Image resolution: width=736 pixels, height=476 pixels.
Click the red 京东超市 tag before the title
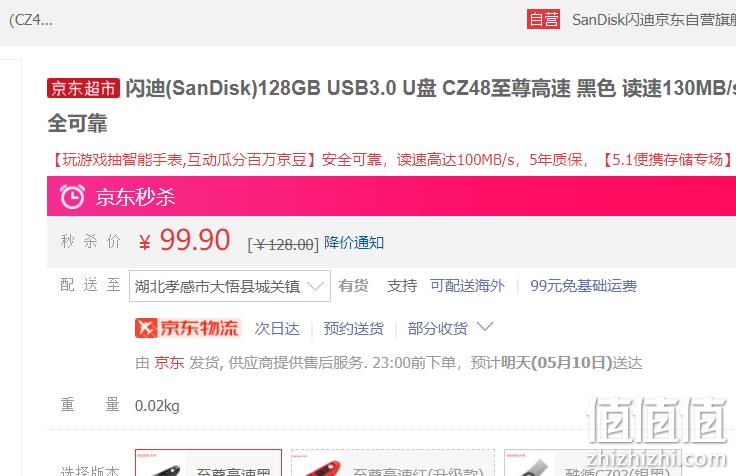(83, 88)
